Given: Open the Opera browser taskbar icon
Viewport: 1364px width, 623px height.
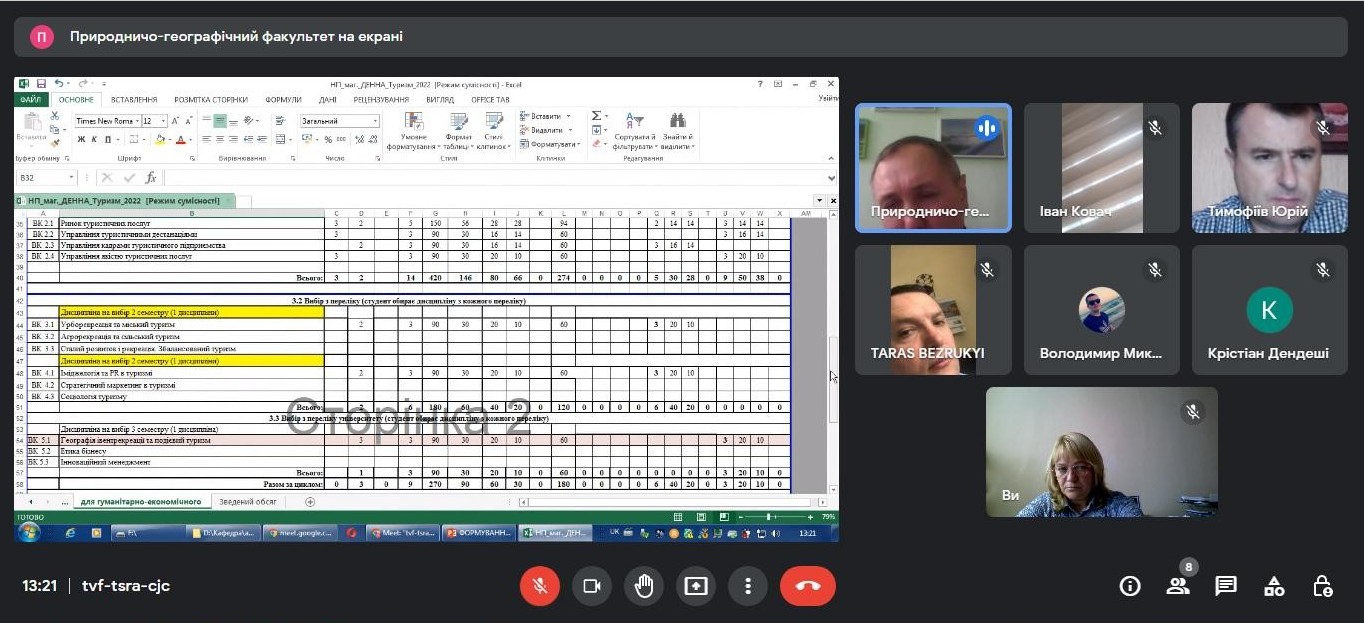Looking at the screenshot, I should coord(352,533).
